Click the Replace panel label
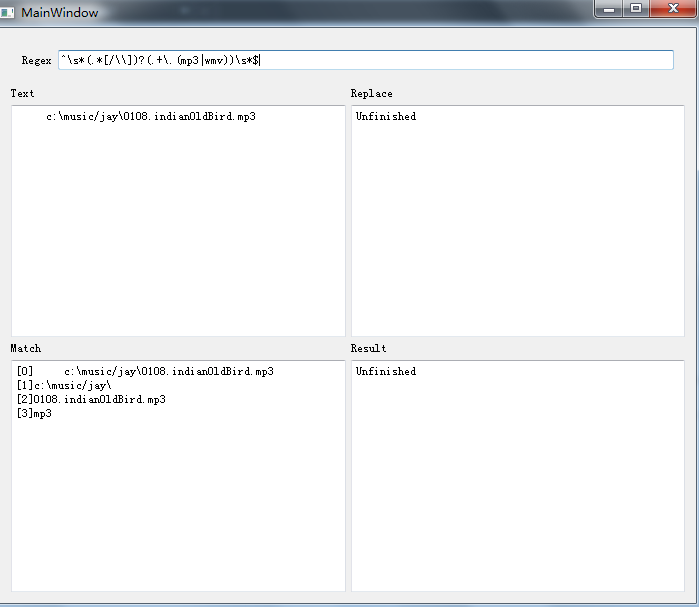Image resolution: width=699 pixels, height=607 pixels. point(371,94)
